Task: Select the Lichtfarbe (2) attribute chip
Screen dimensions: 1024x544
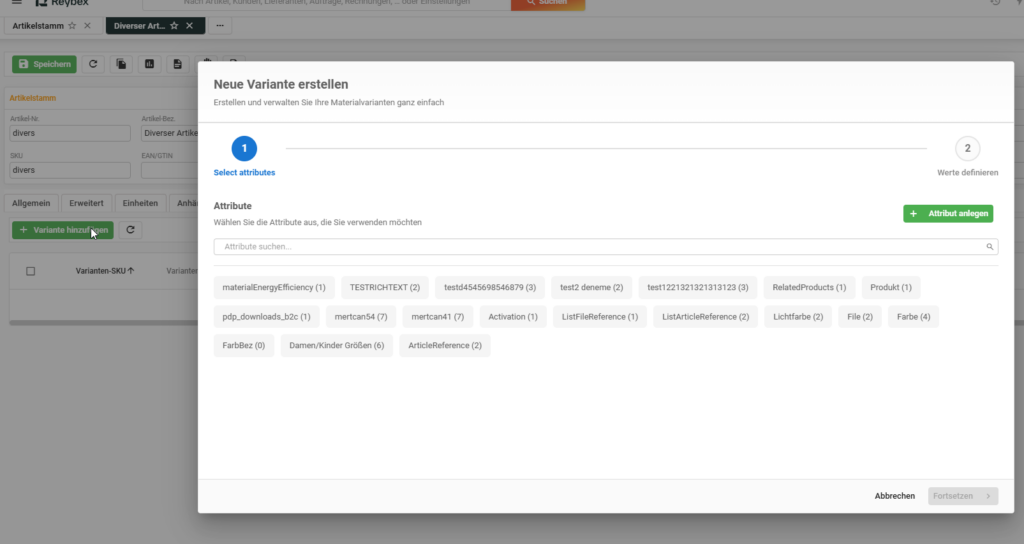Action: pos(798,317)
